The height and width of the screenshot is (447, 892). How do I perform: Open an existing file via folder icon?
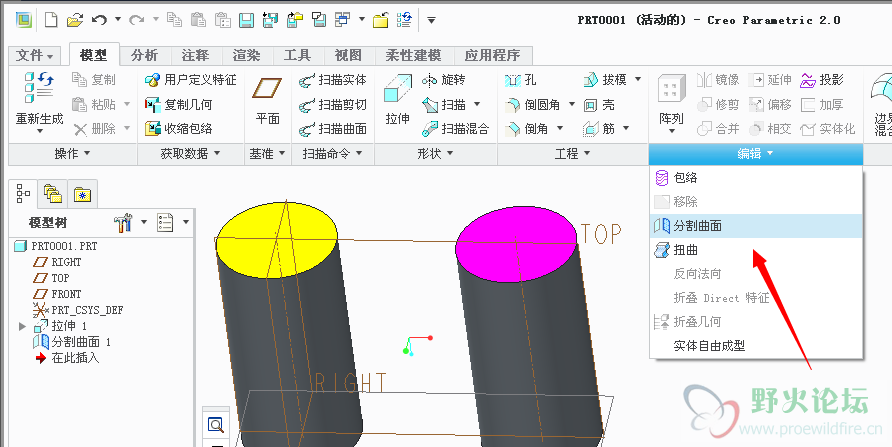(75, 21)
